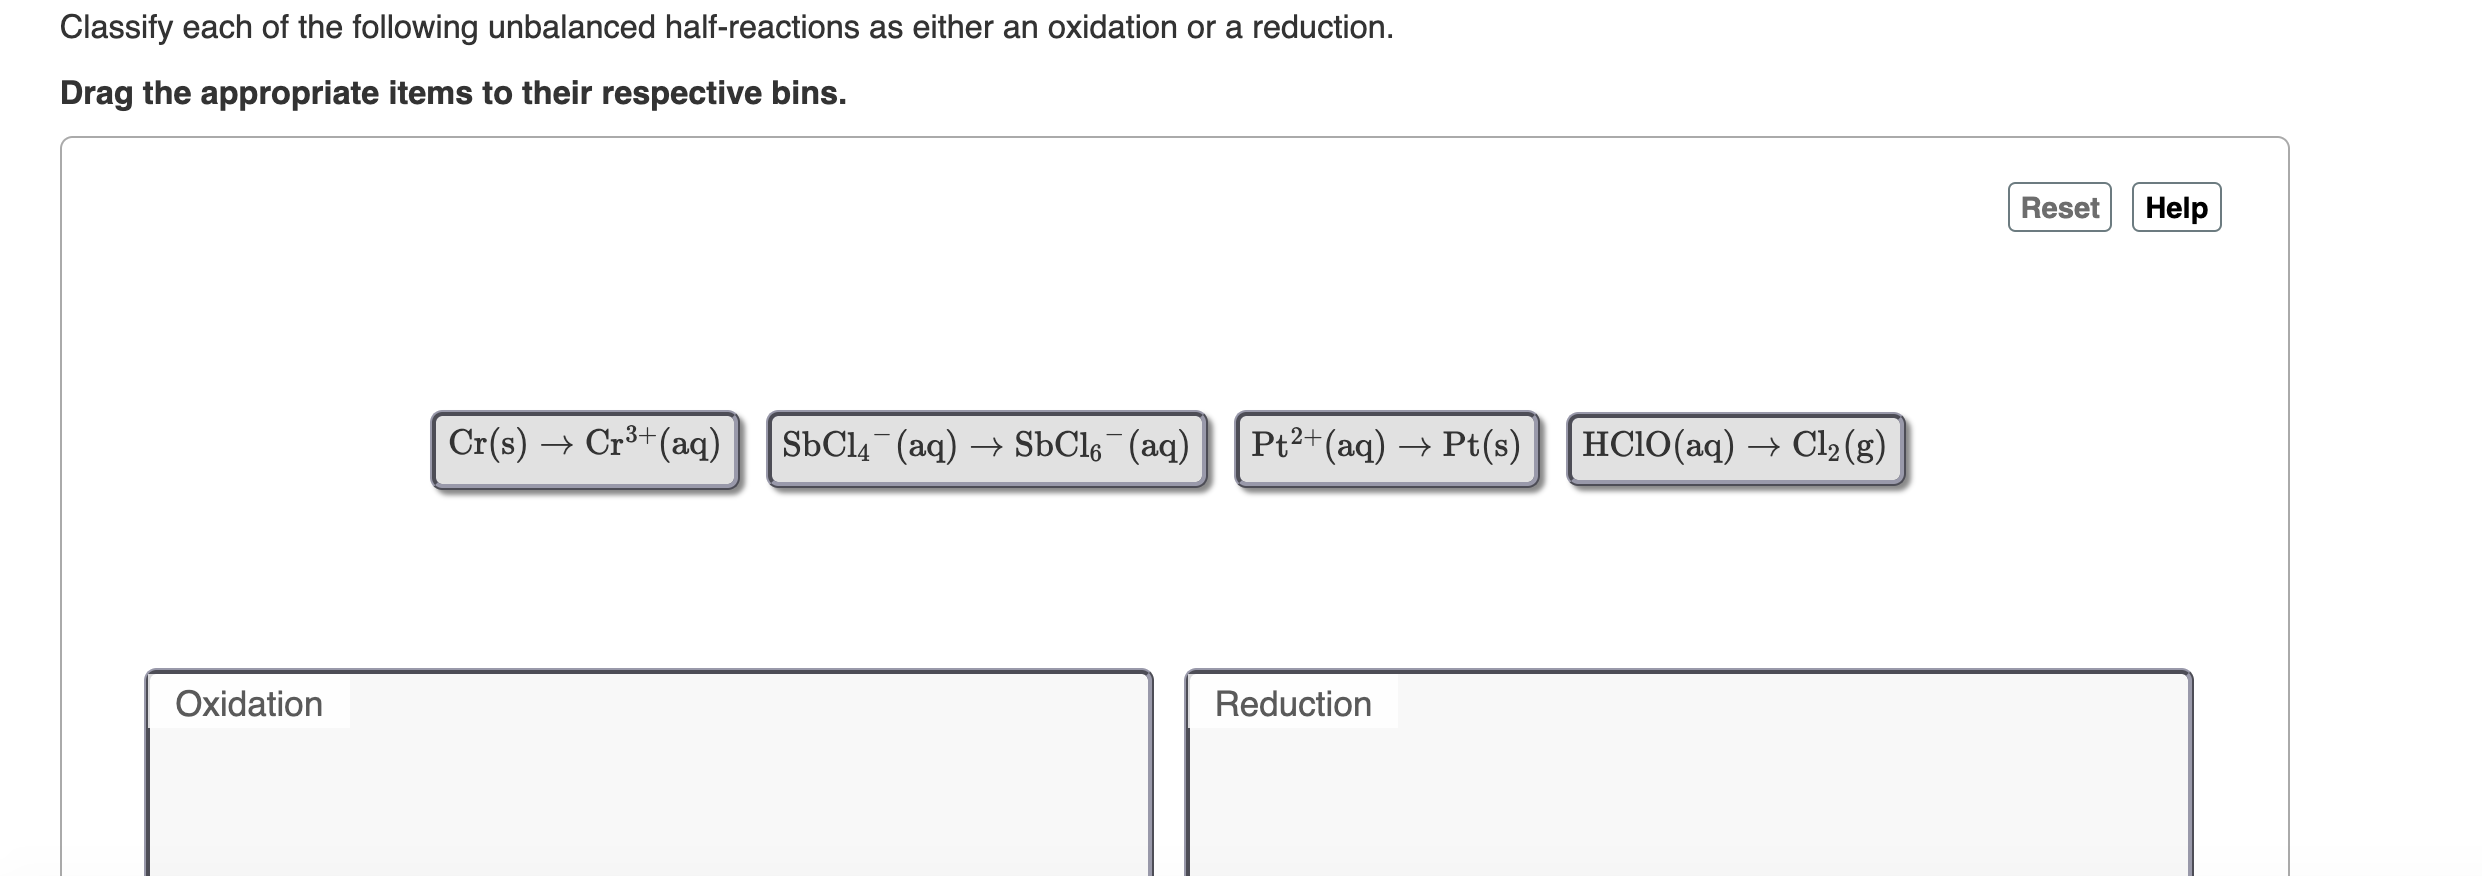Click Help to view instructions
The image size is (2482, 876).
point(2176,208)
